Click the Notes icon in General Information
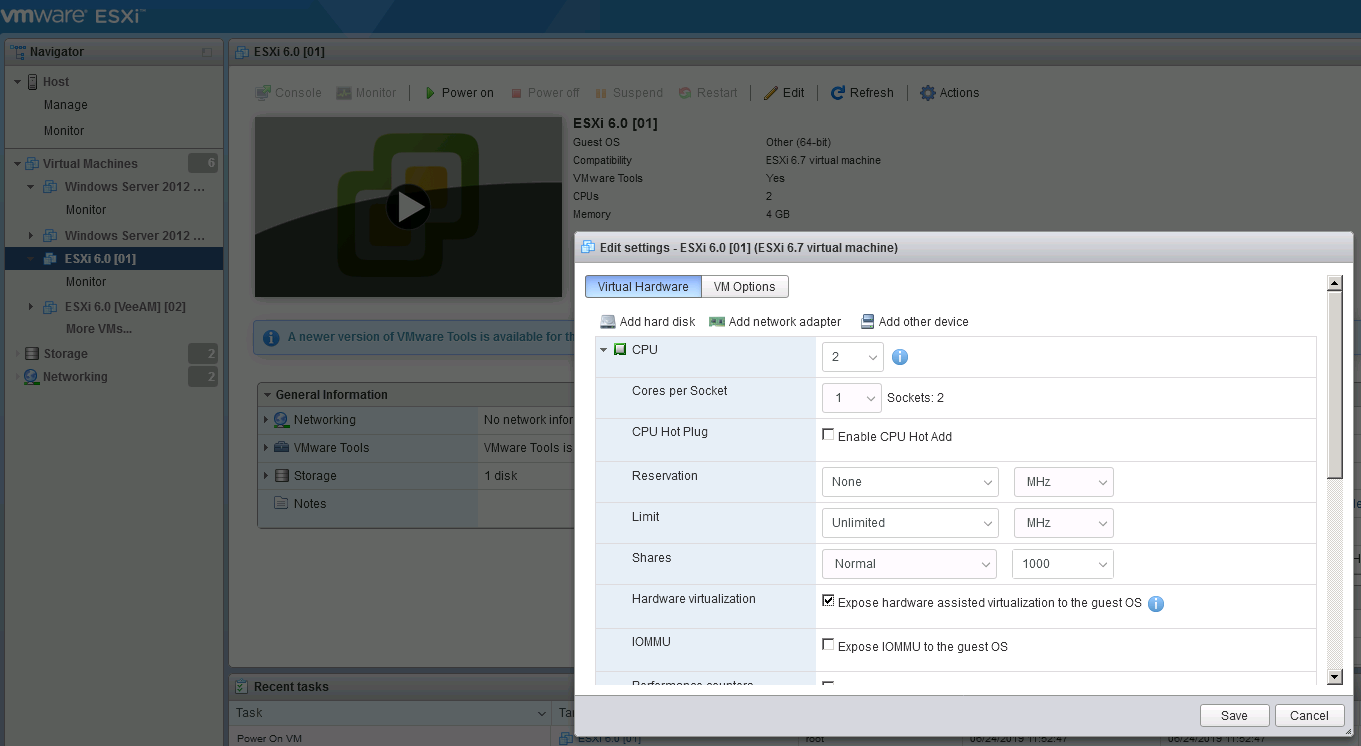1361x746 pixels. pos(281,504)
